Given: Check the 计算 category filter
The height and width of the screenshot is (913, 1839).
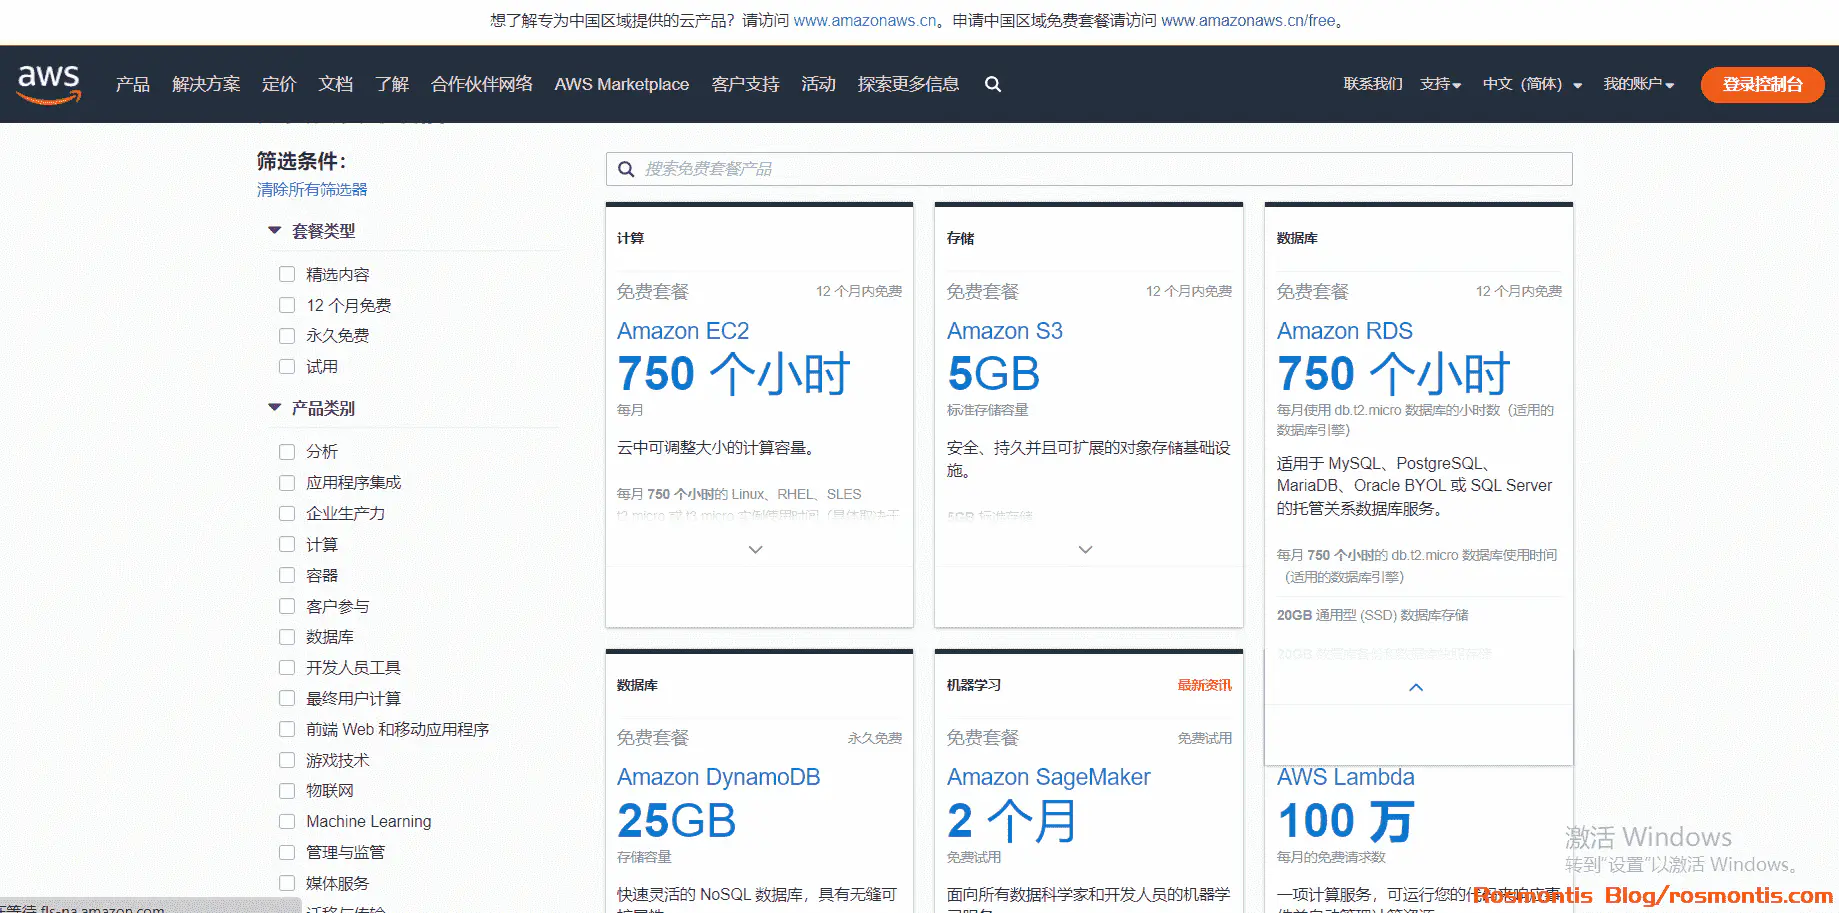Looking at the screenshot, I should [x=287, y=544].
